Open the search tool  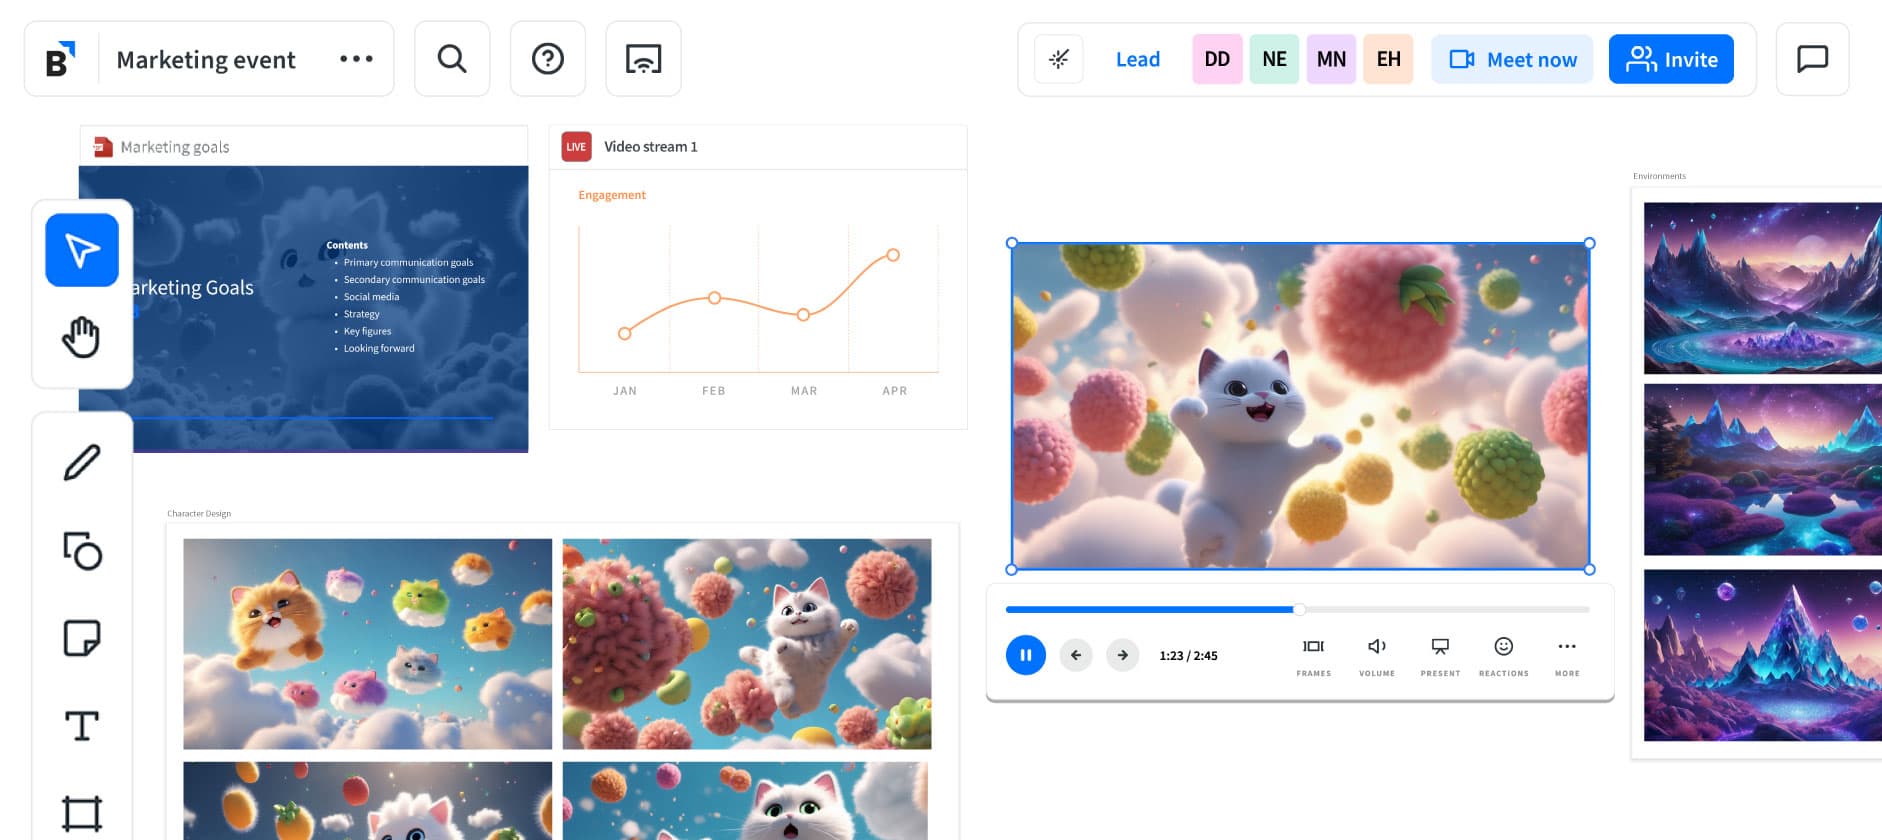[452, 59]
